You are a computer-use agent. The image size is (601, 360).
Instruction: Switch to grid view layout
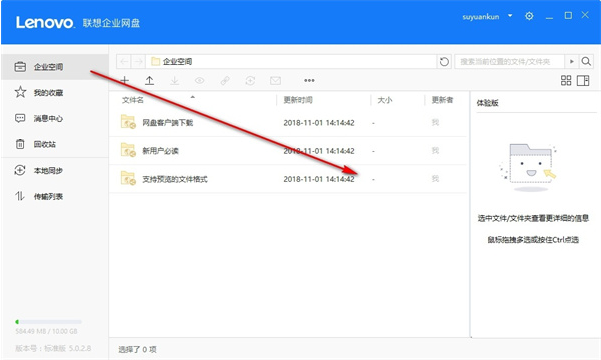tap(566, 81)
